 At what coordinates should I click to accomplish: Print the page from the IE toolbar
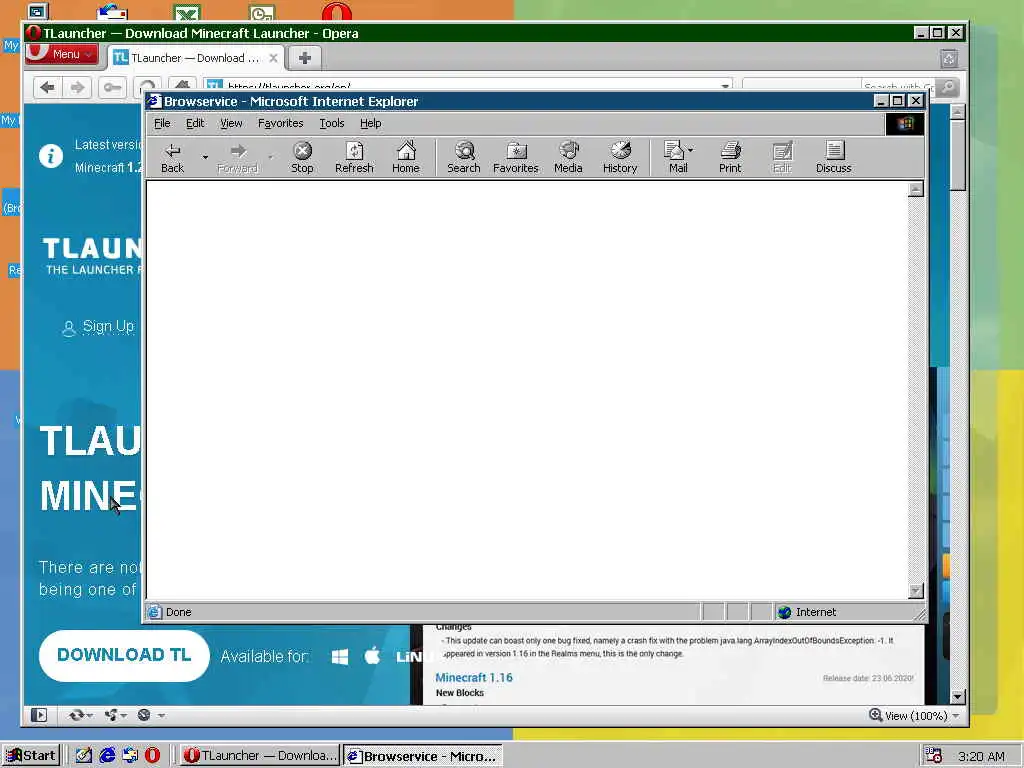(x=730, y=157)
